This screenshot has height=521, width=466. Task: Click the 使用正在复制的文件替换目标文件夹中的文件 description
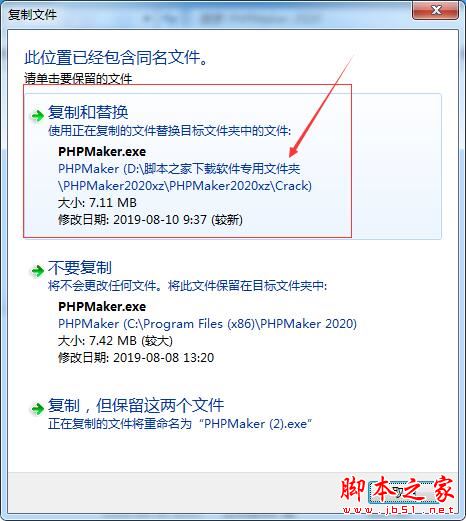(169, 131)
